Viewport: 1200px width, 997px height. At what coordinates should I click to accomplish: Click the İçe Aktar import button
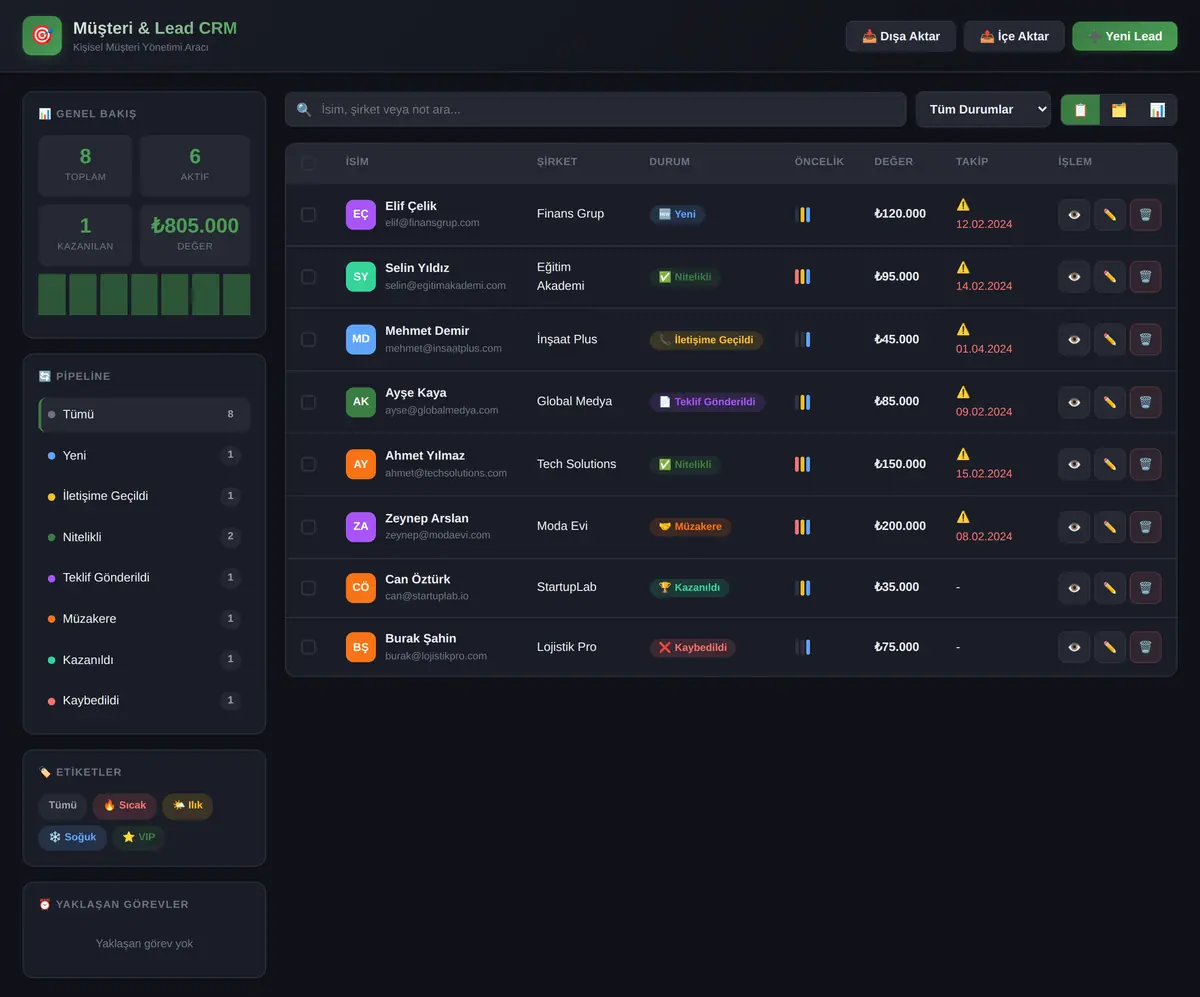(1014, 36)
